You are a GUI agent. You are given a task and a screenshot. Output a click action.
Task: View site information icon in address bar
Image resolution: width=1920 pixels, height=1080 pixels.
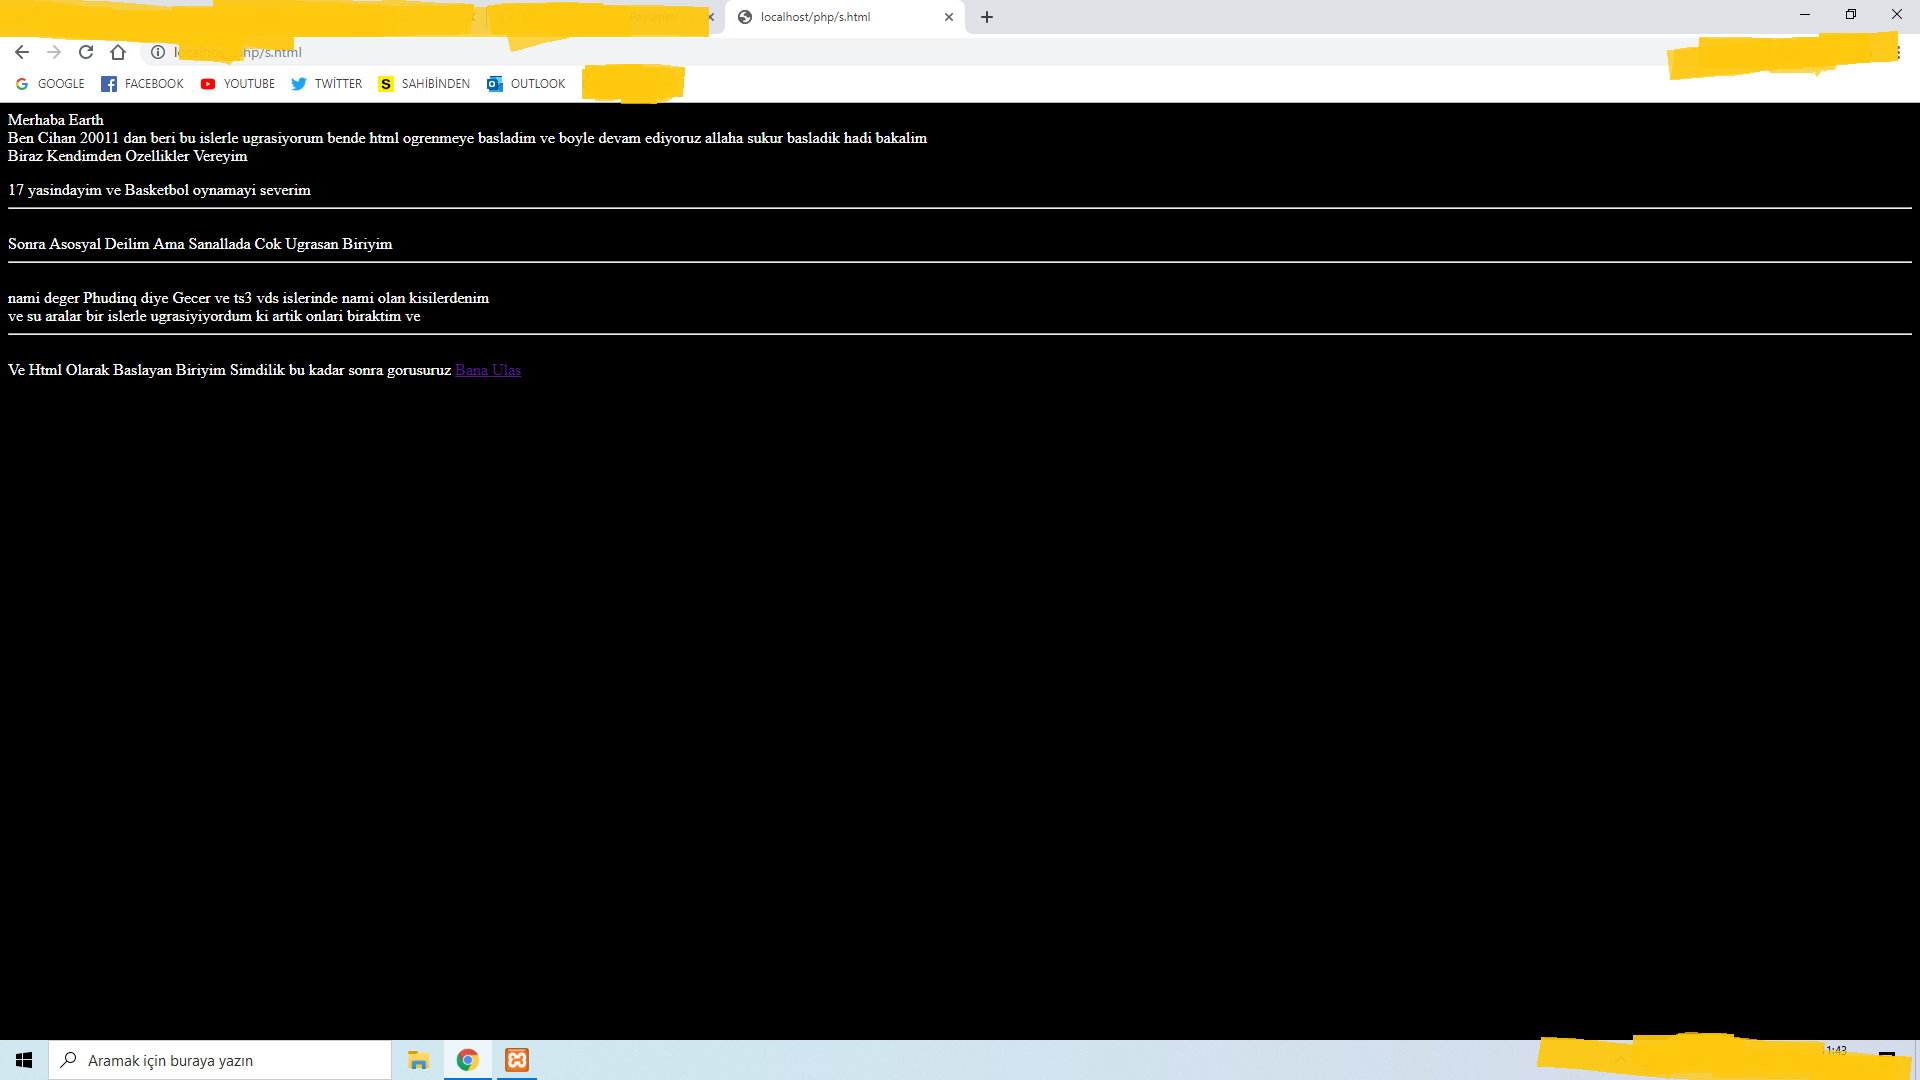point(158,52)
